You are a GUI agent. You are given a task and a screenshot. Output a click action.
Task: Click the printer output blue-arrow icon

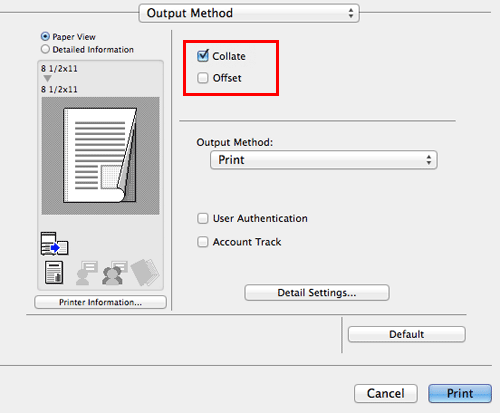point(54,244)
